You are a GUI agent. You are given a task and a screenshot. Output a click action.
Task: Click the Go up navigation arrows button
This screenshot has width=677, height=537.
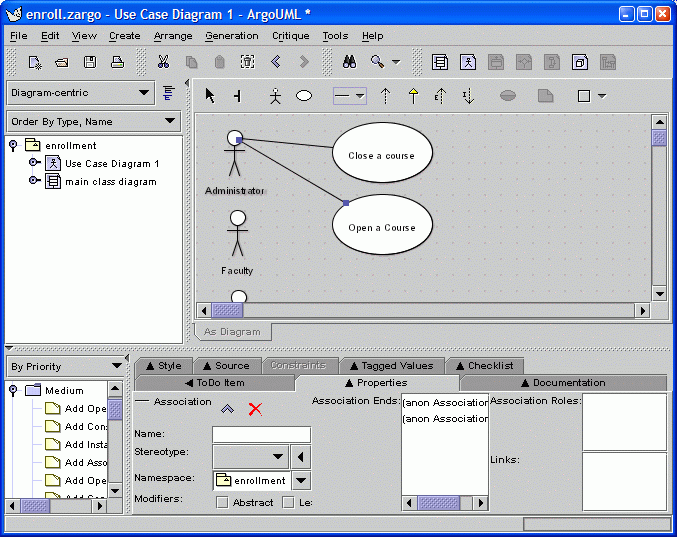coord(228,409)
